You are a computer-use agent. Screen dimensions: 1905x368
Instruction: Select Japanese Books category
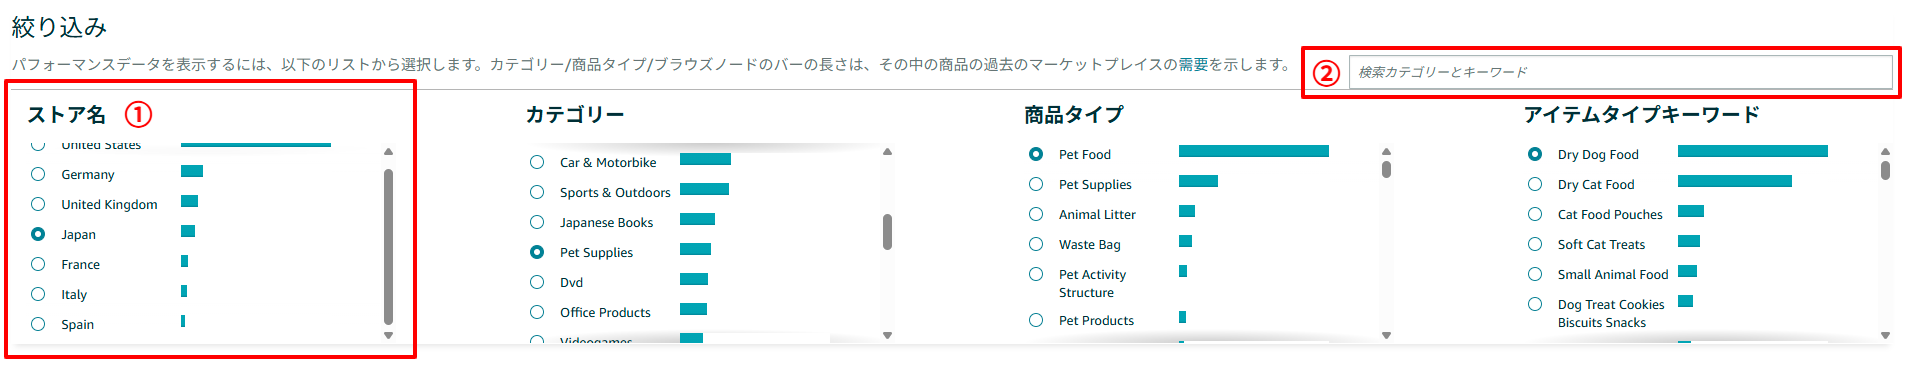537,222
